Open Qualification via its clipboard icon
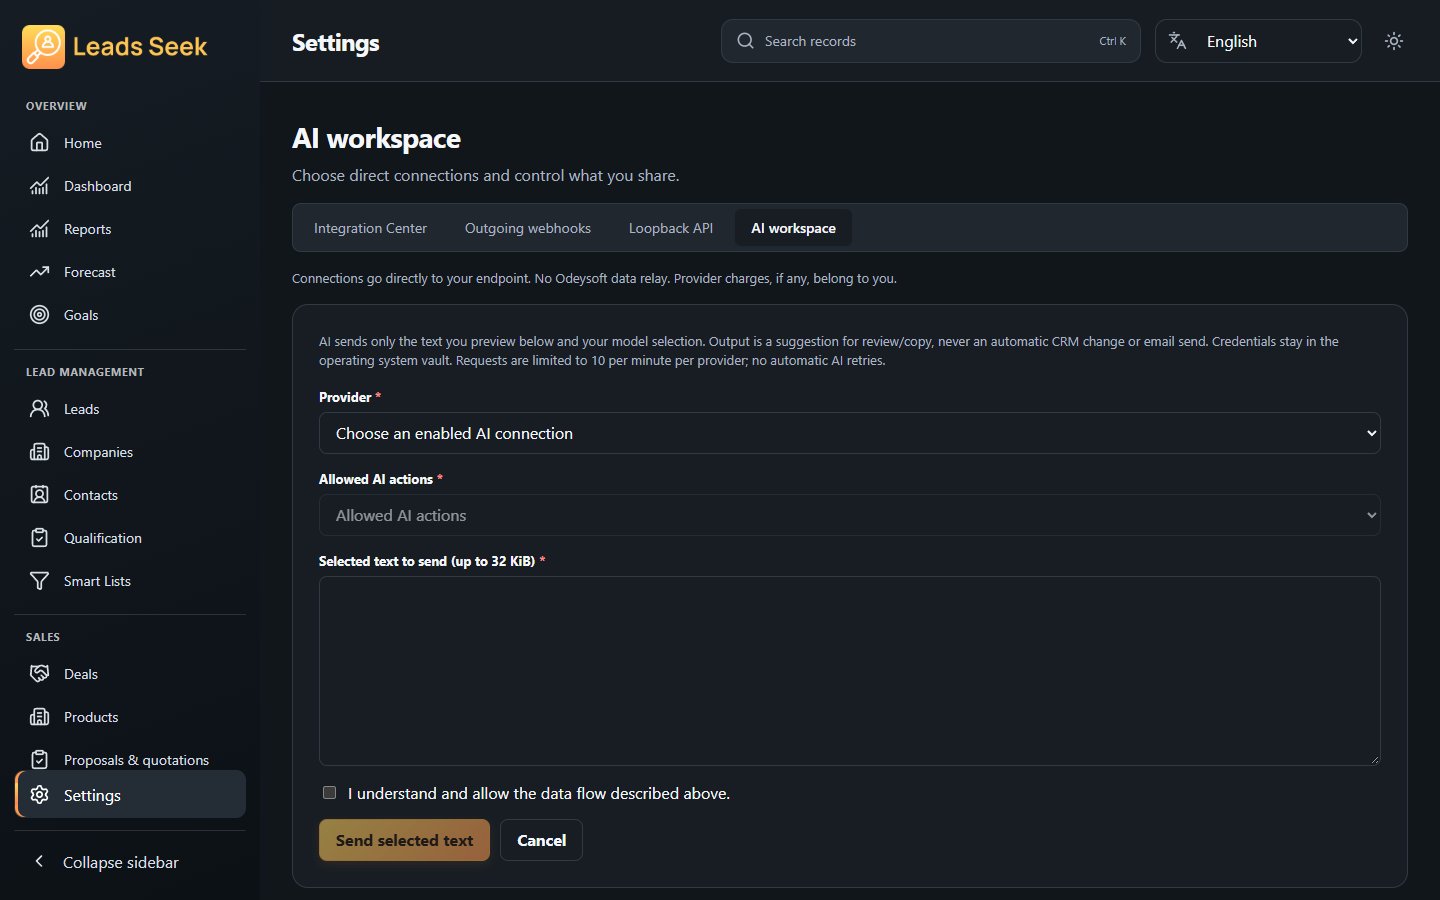The height and width of the screenshot is (900, 1440). click(39, 538)
